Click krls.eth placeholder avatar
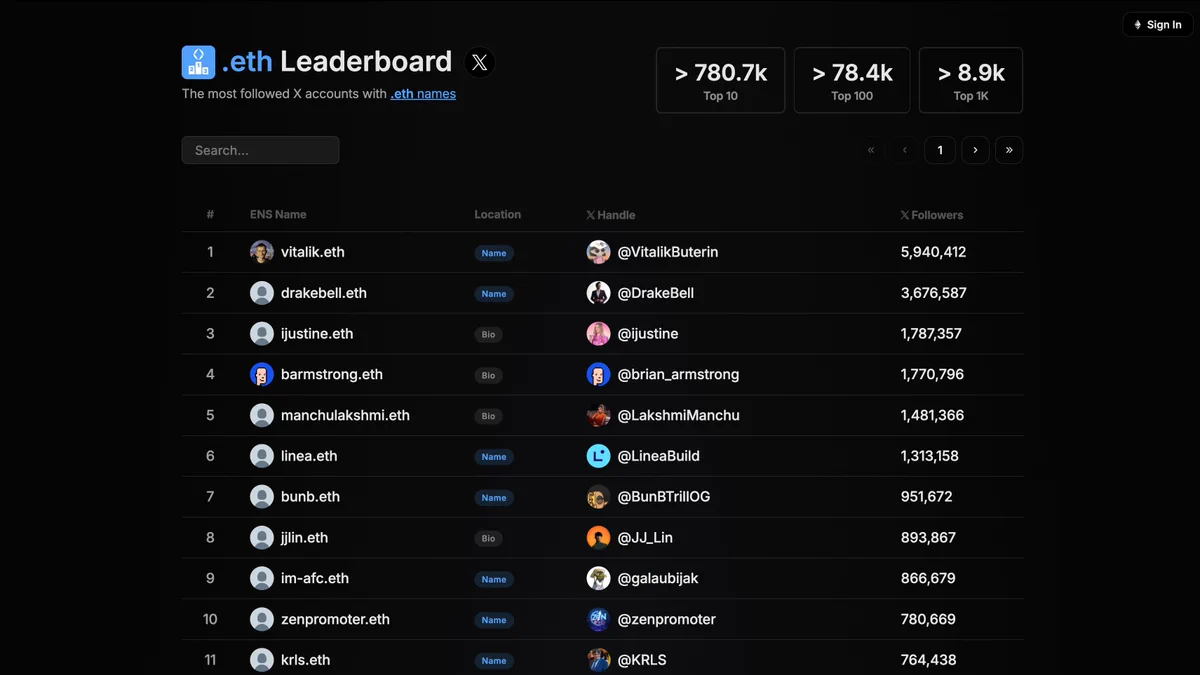Screen dimensions: 1200x675 coord(262,660)
